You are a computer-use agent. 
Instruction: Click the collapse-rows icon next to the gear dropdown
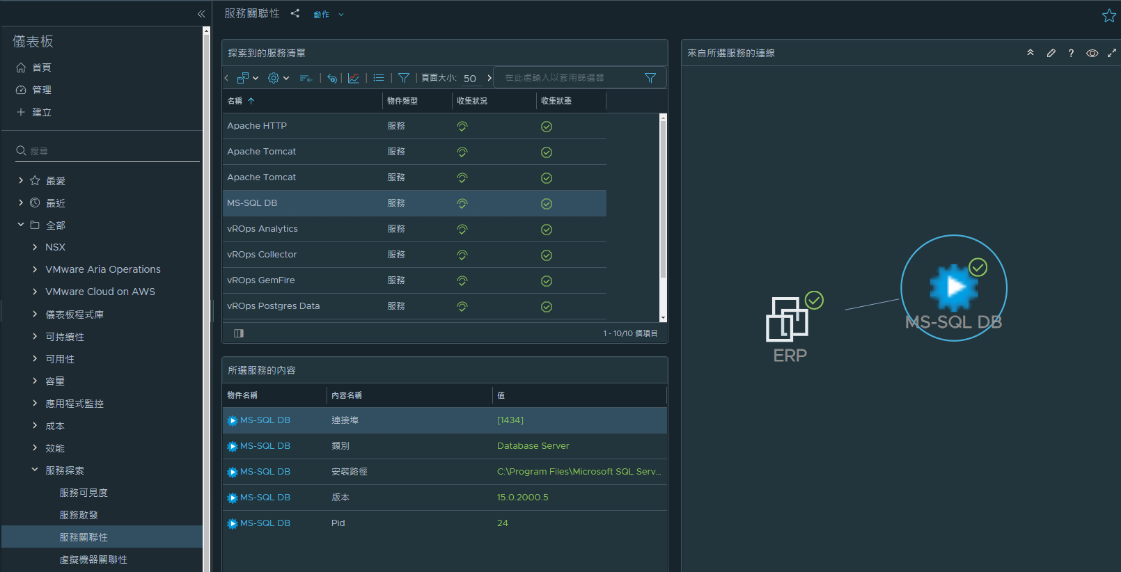(305, 78)
